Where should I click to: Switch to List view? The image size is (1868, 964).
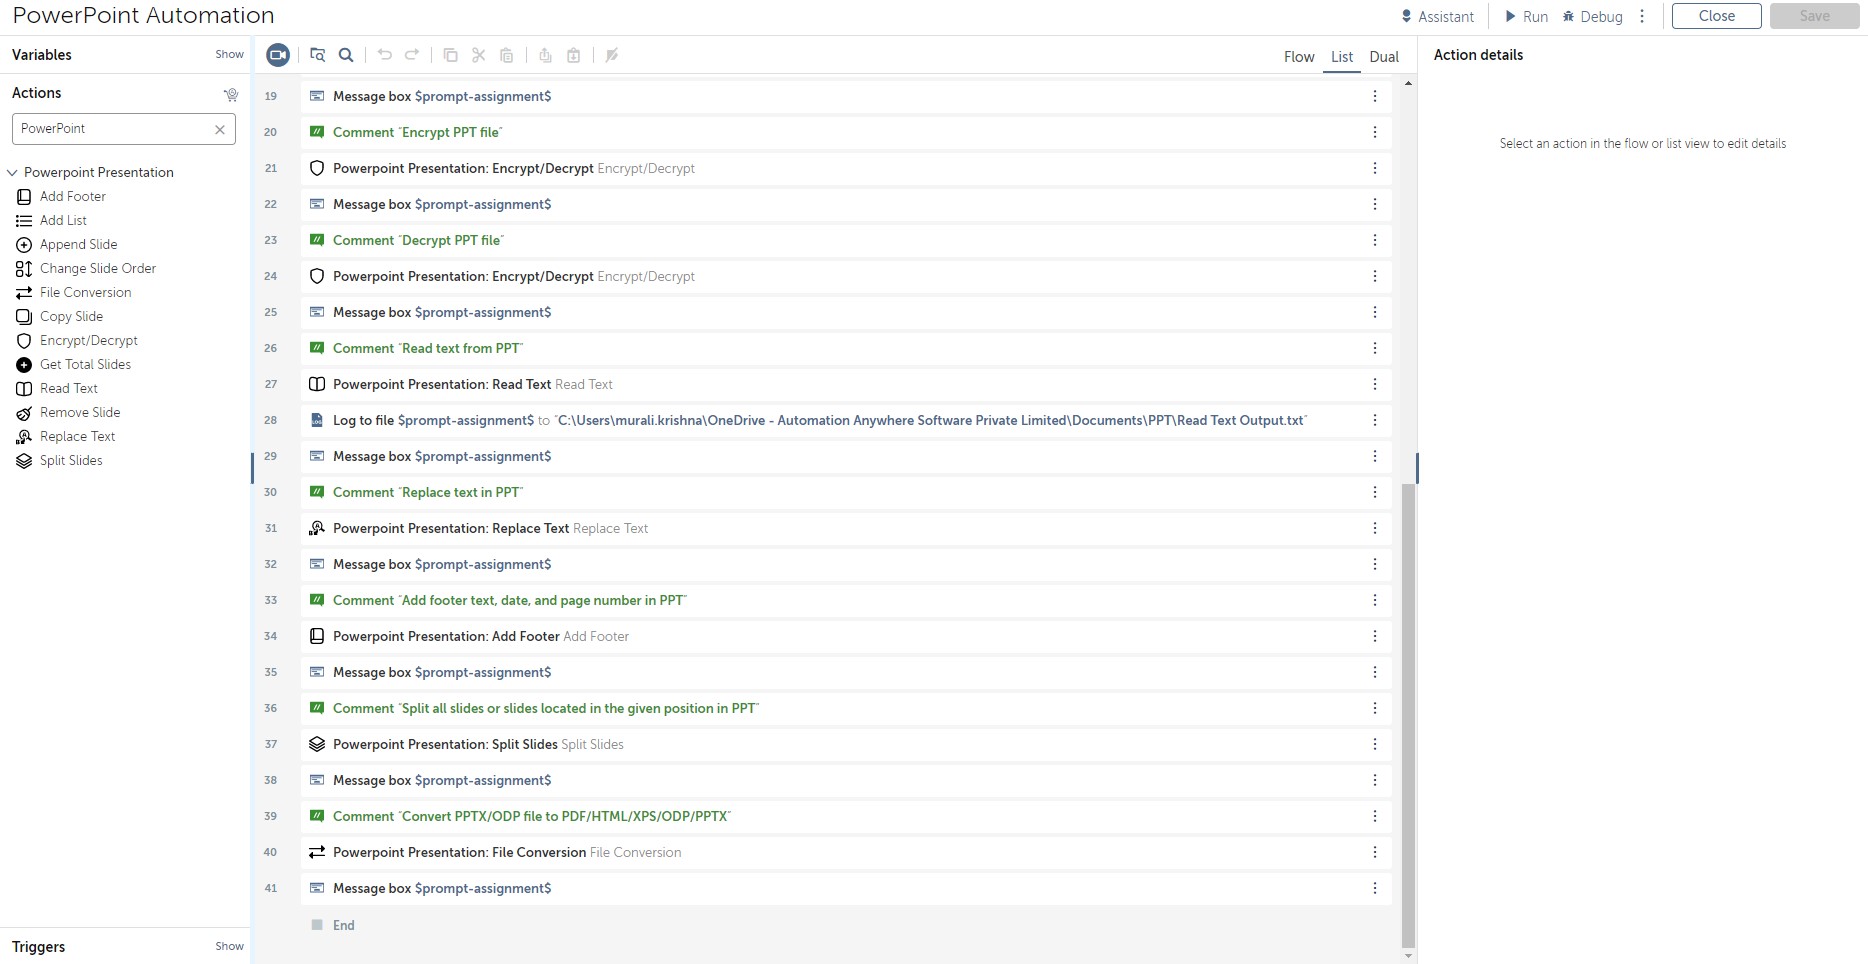click(x=1342, y=57)
